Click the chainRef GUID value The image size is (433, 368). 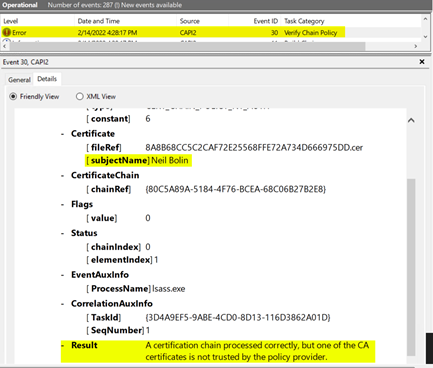coord(235,189)
